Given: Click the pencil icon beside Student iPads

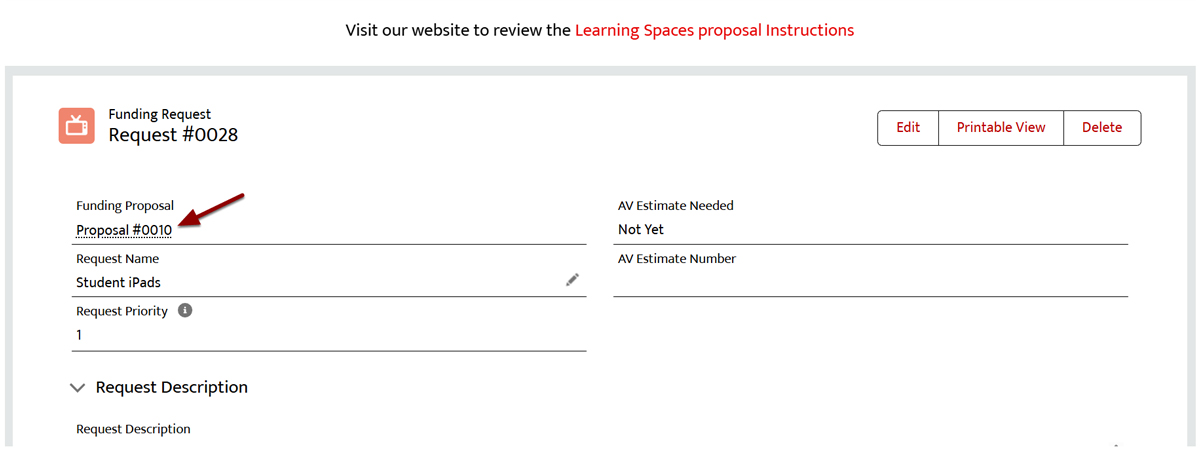Looking at the screenshot, I should click(572, 280).
